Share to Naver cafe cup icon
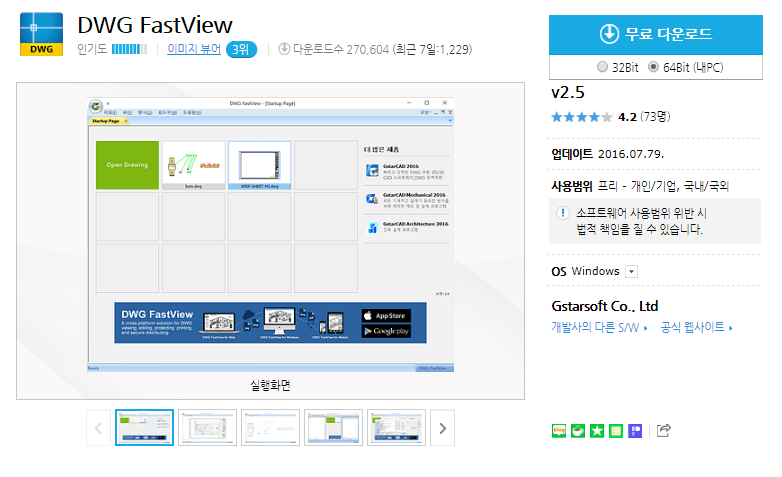The width and height of the screenshot is (782, 477). [x=578, y=431]
